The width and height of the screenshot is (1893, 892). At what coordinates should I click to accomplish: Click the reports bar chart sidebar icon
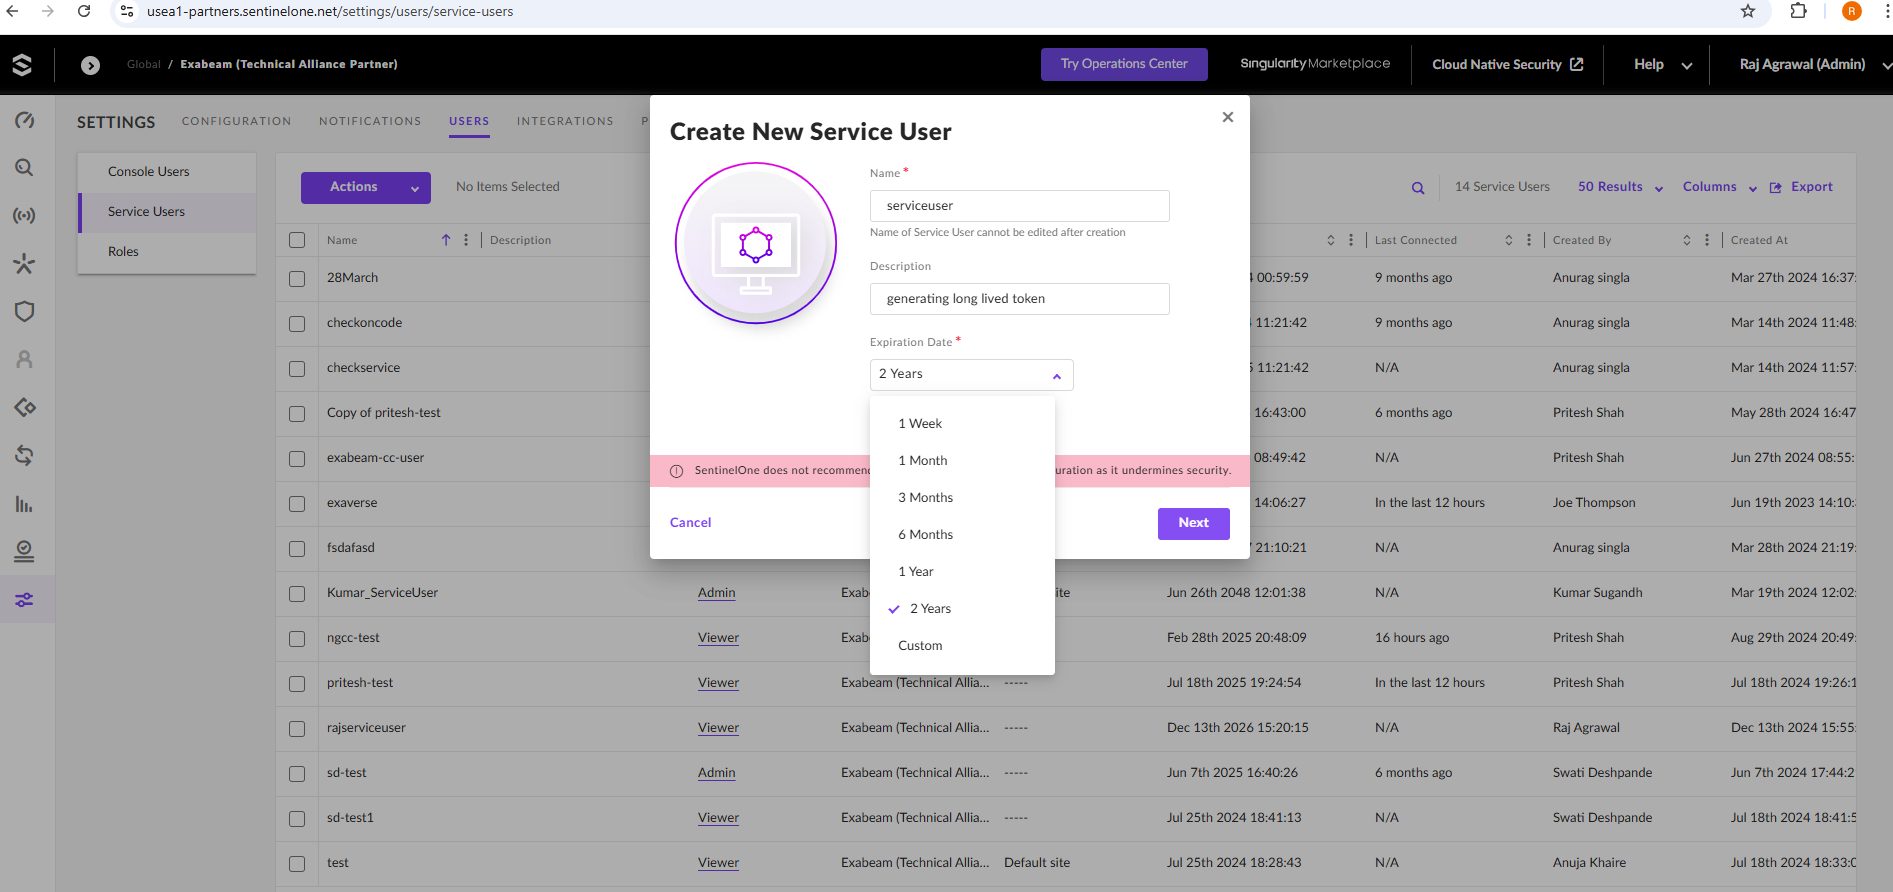pyautogui.click(x=24, y=504)
